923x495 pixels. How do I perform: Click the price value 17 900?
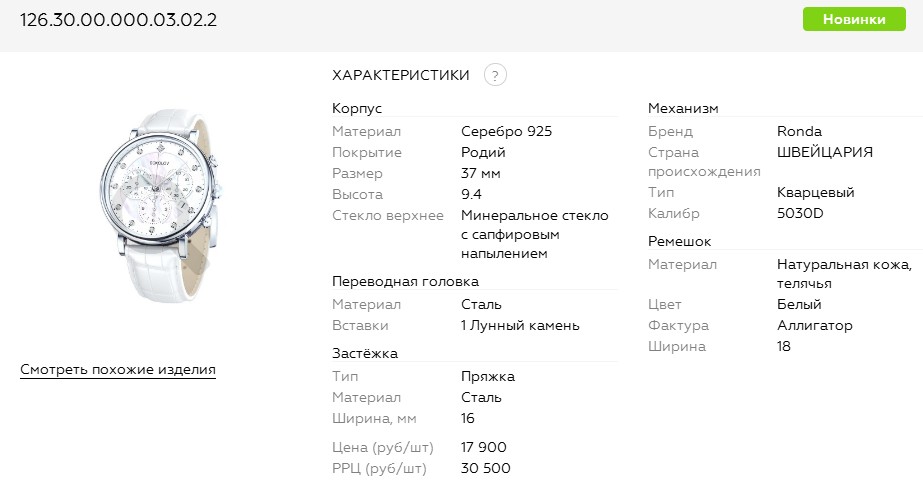[484, 447]
